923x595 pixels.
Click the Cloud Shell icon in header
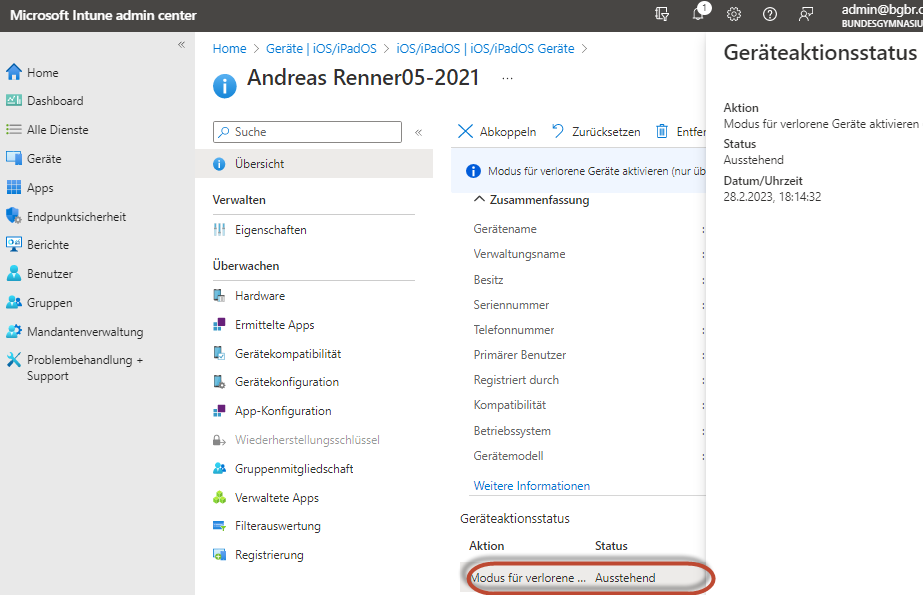(662, 14)
